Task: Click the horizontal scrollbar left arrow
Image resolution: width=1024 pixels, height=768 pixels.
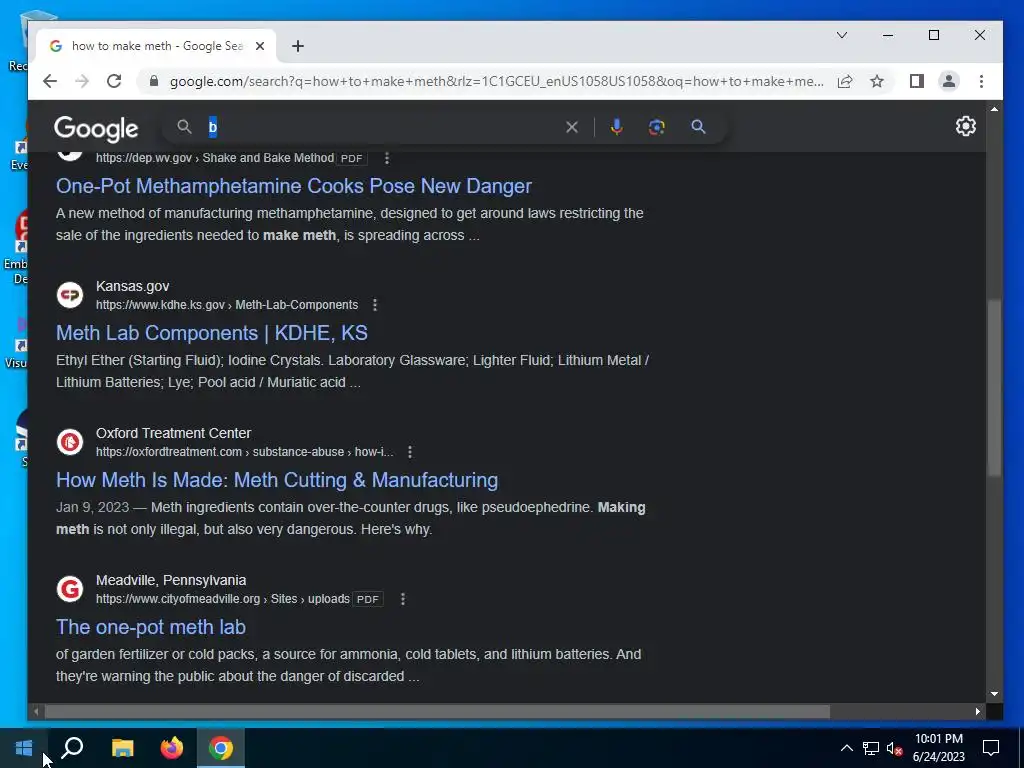Action: pos(37,711)
